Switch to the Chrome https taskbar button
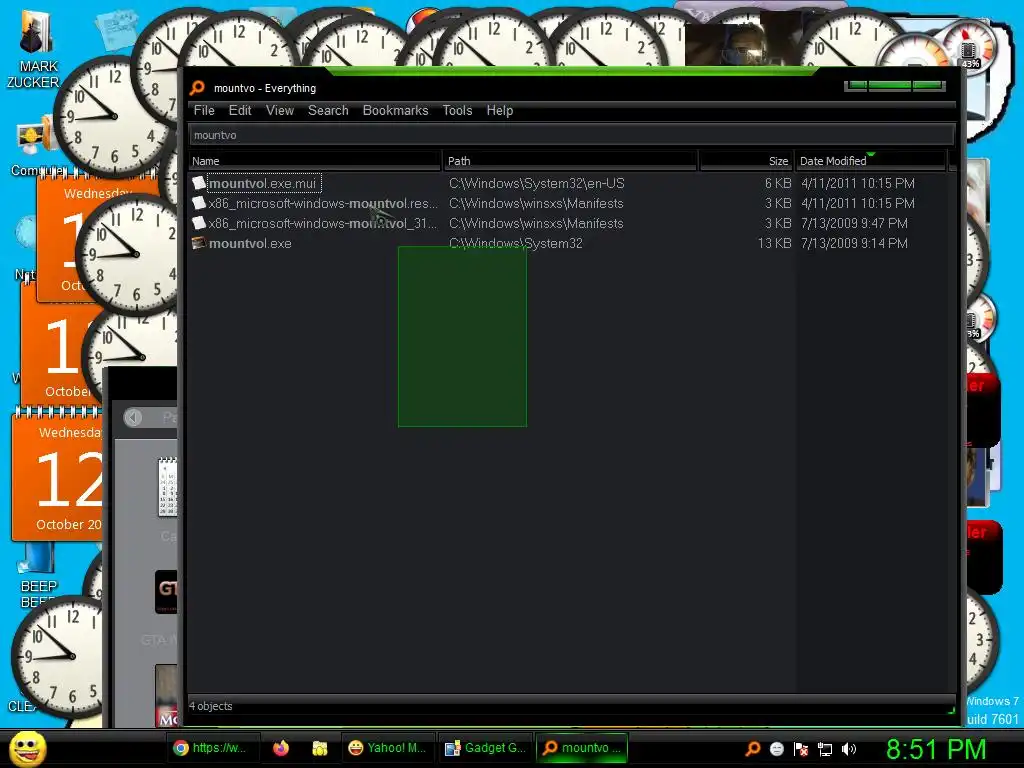This screenshot has height=768, width=1024. coord(212,748)
